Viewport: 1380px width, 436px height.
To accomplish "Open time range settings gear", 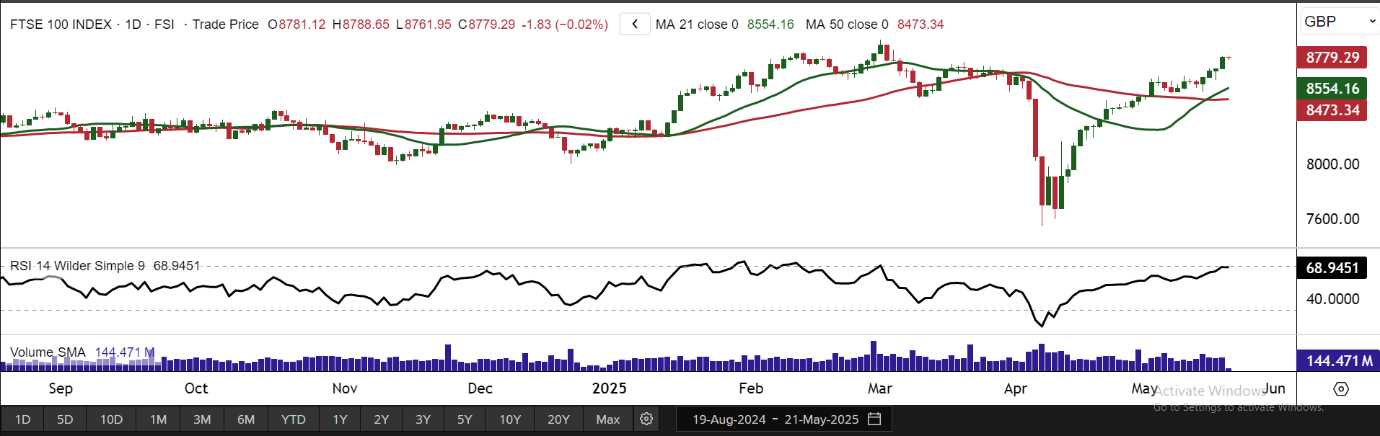I will pyautogui.click(x=647, y=419).
